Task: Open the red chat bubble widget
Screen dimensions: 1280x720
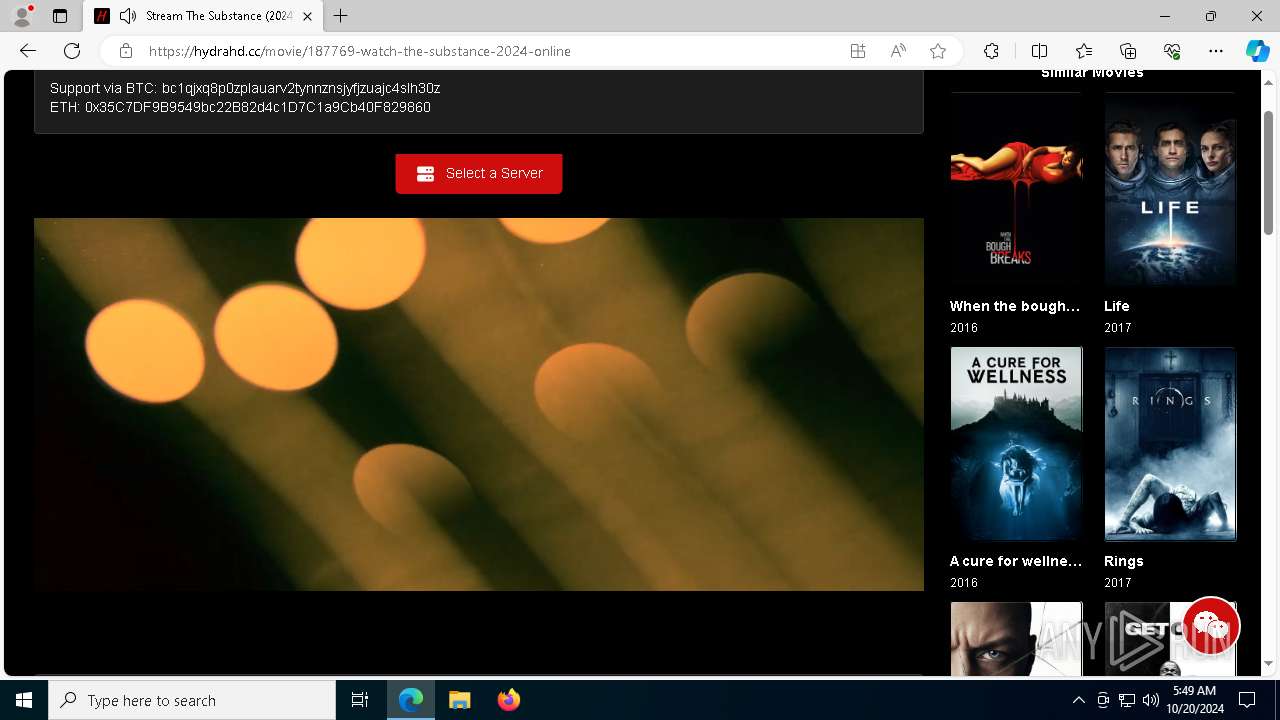Action: click(1211, 627)
